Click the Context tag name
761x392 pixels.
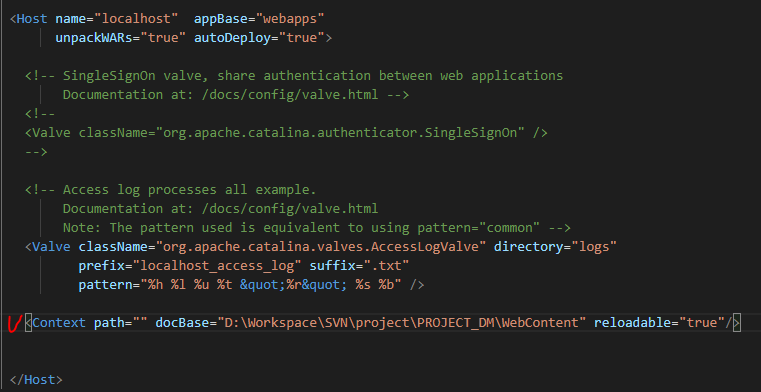tap(59, 323)
